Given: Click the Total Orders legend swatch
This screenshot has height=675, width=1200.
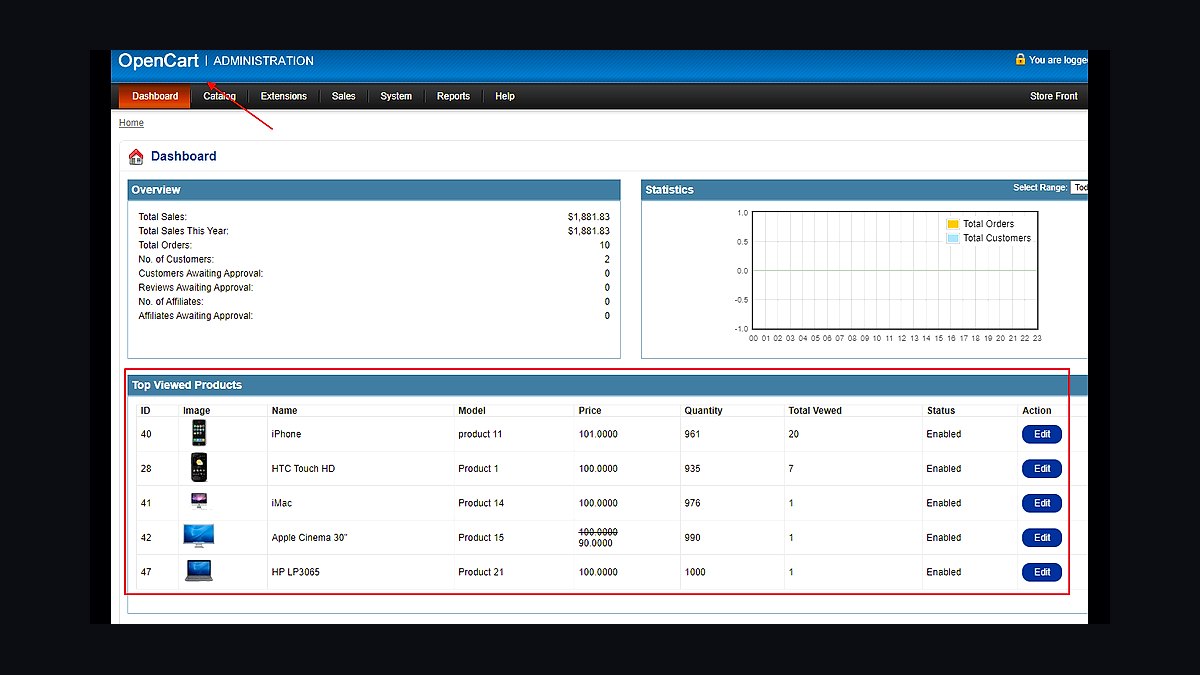Looking at the screenshot, I should click(953, 224).
